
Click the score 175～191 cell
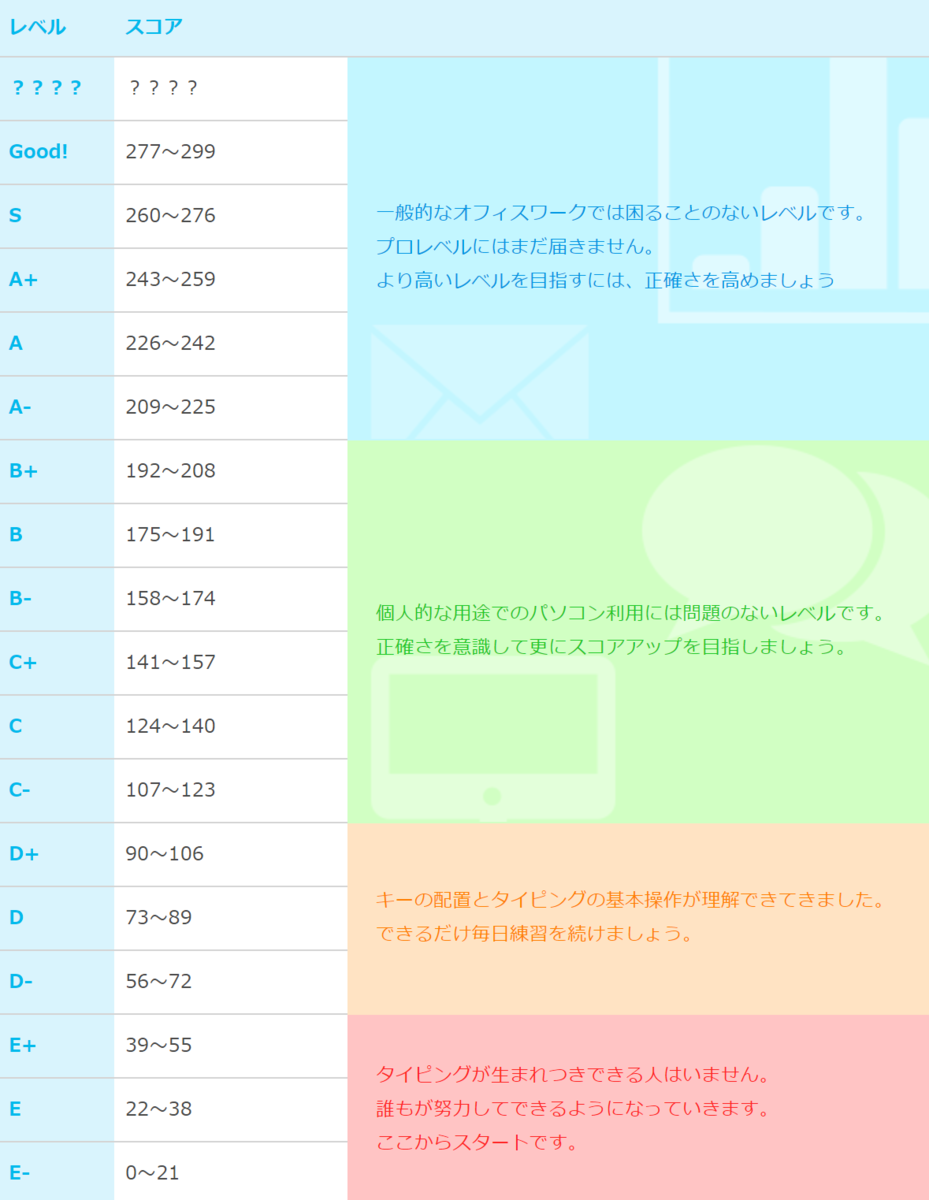click(x=231, y=536)
